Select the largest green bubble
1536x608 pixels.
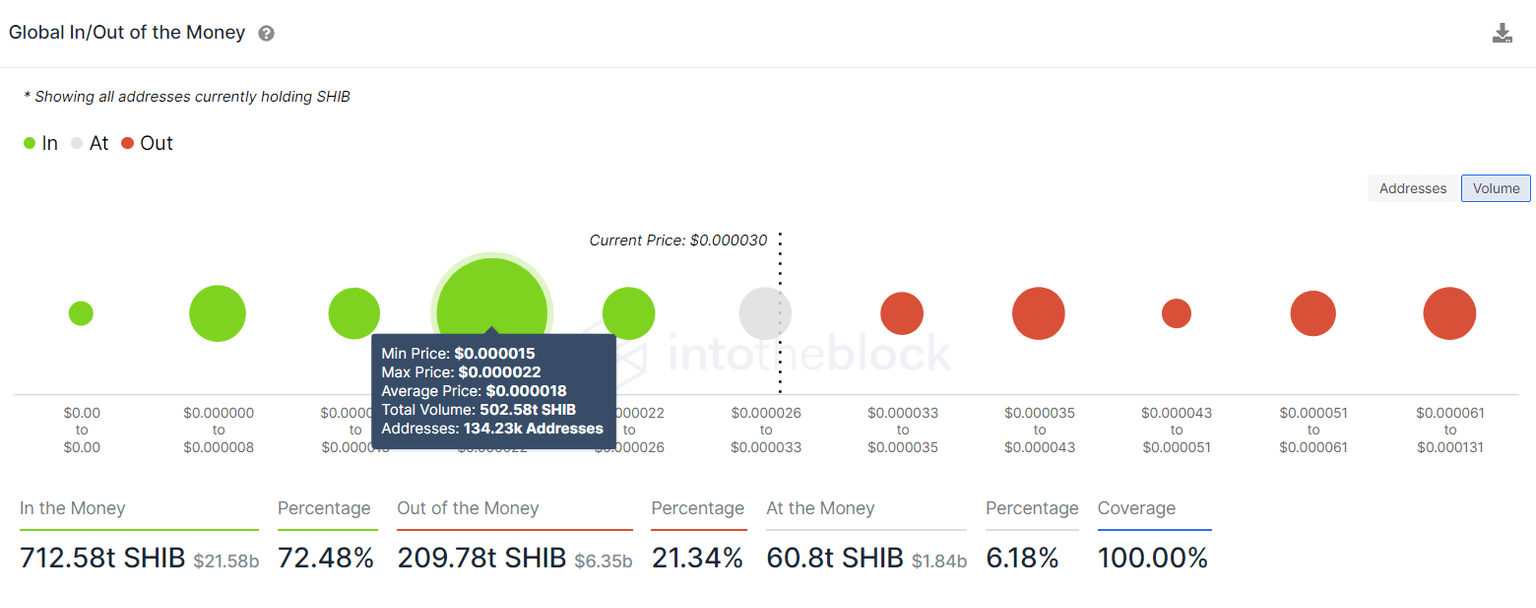tap(492, 298)
